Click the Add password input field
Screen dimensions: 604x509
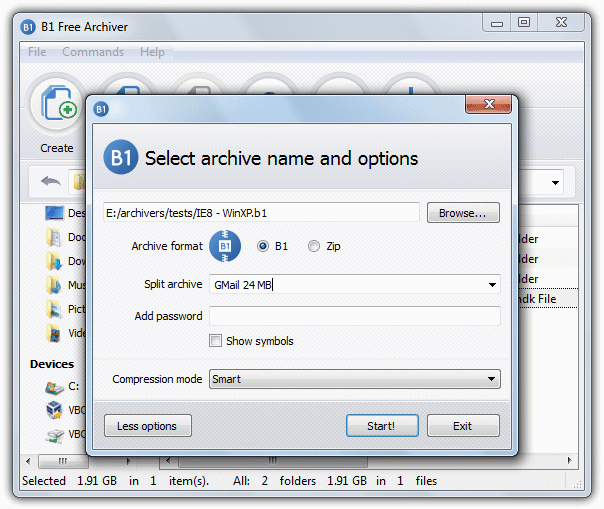(x=355, y=316)
